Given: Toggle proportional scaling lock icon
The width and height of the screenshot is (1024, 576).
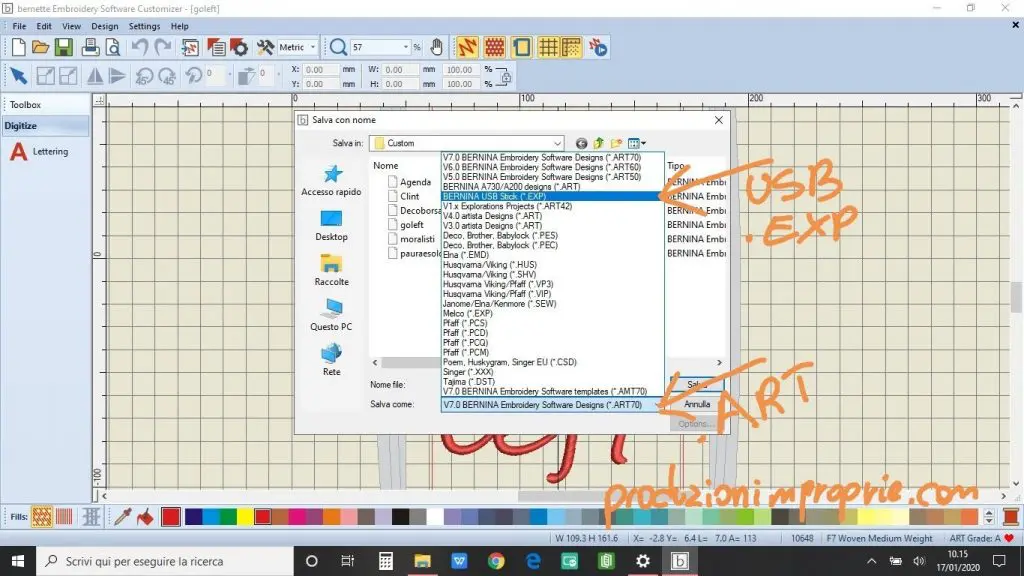Looking at the screenshot, I should [x=504, y=76].
